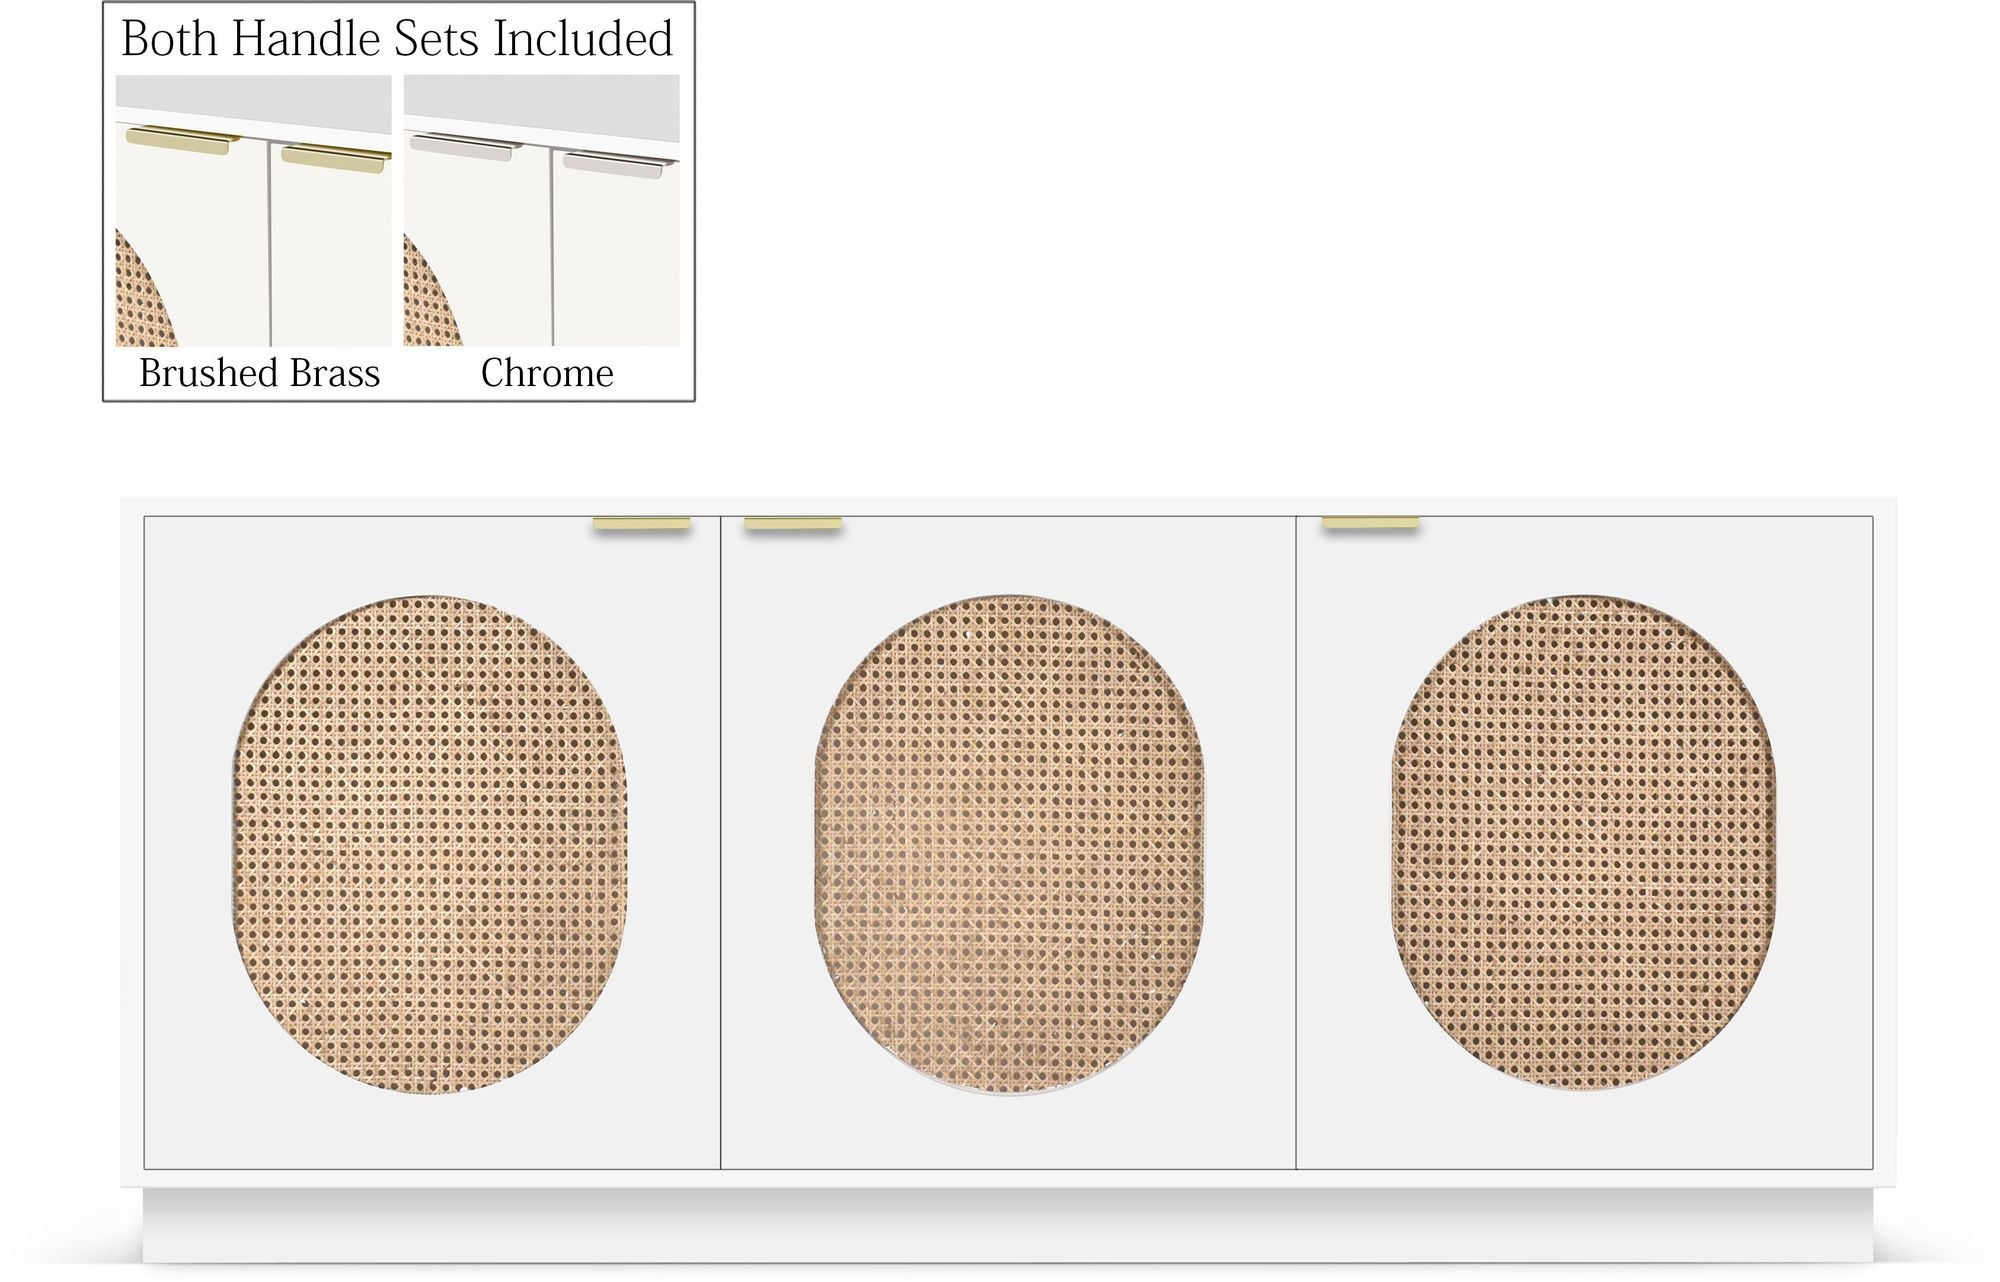Click the right door's rattan oval panel
The height and width of the screenshot is (1282, 2000).
(x=1584, y=843)
